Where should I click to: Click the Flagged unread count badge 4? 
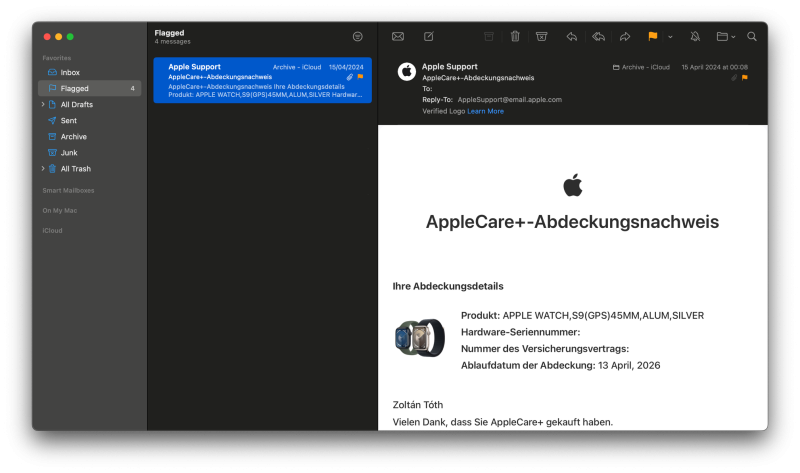click(x=133, y=88)
